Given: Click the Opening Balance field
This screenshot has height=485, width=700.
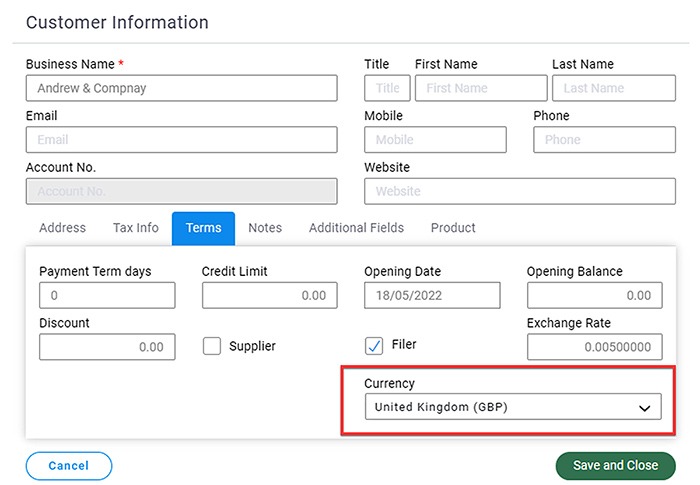Looking at the screenshot, I should [x=595, y=295].
